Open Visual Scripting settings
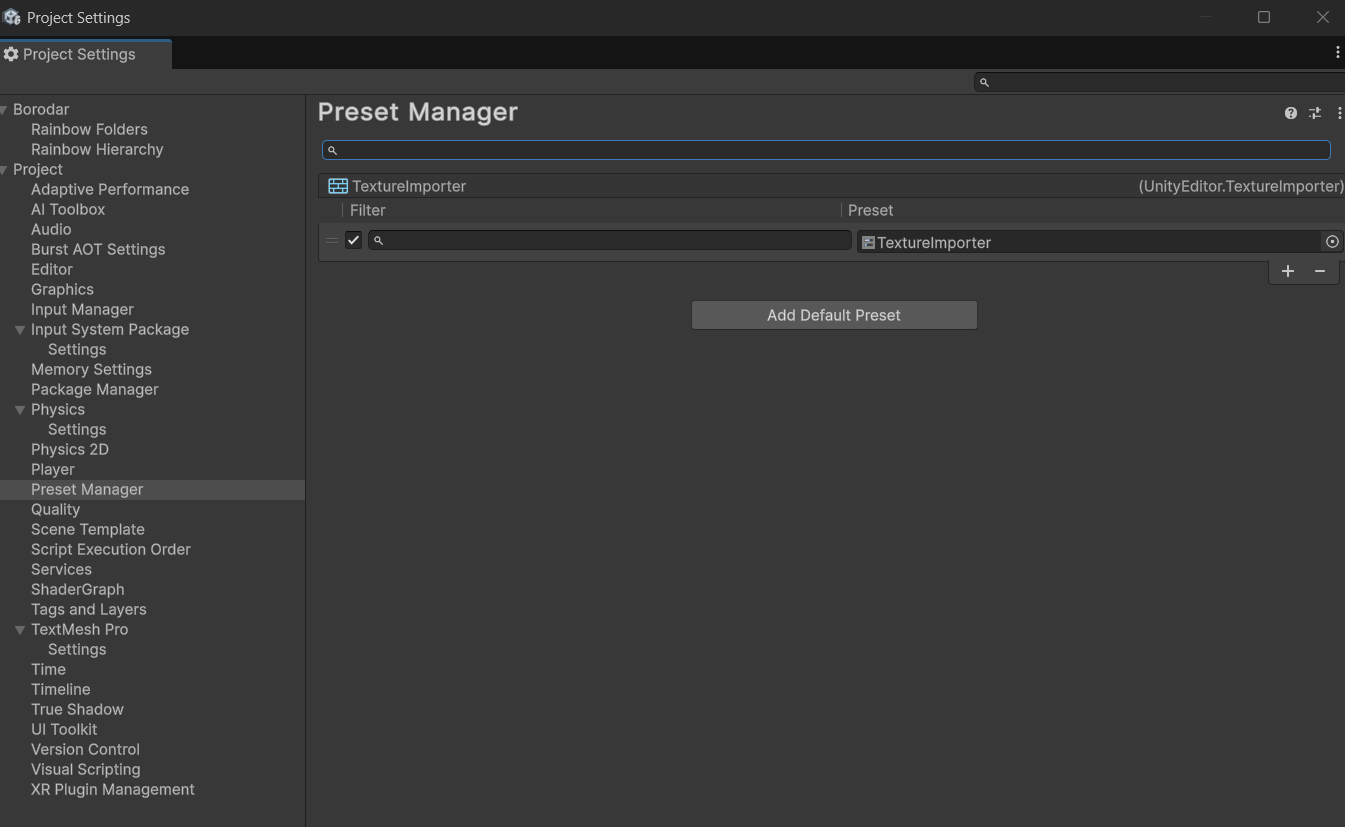 pyautogui.click(x=86, y=769)
